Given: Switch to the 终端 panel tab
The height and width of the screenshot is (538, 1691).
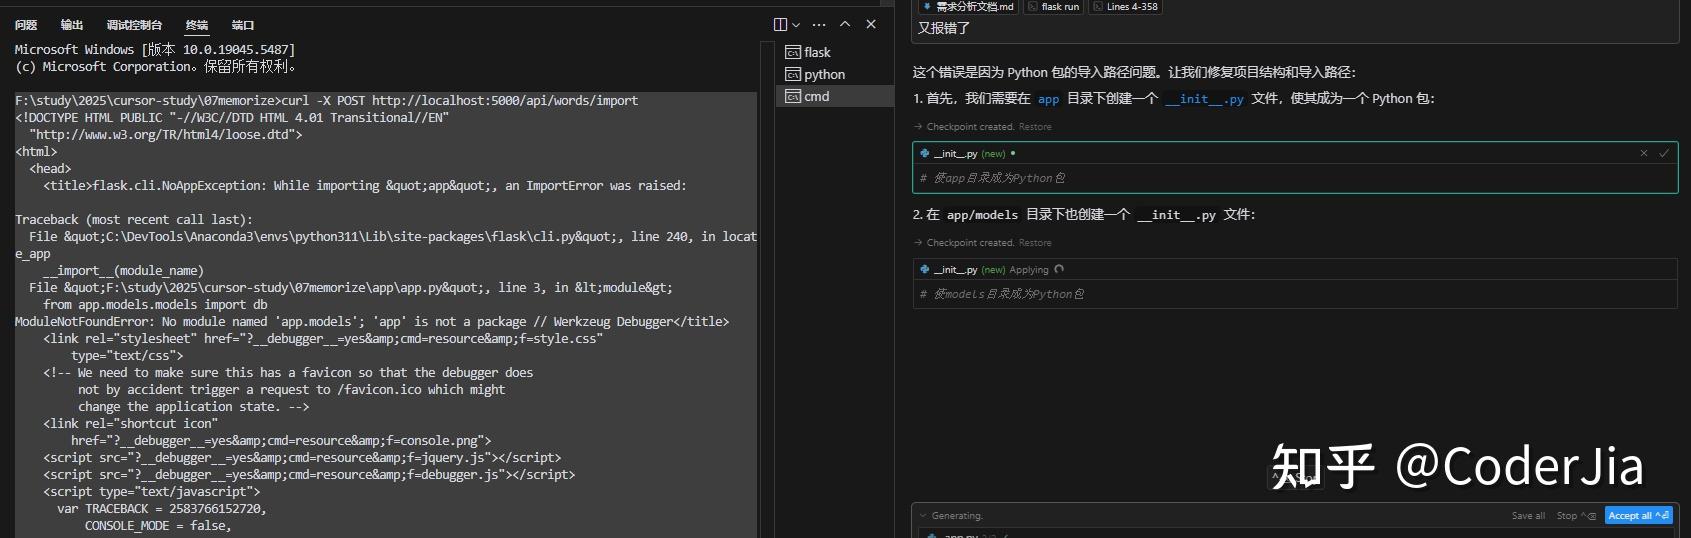Looking at the screenshot, I should pos(197,25).
